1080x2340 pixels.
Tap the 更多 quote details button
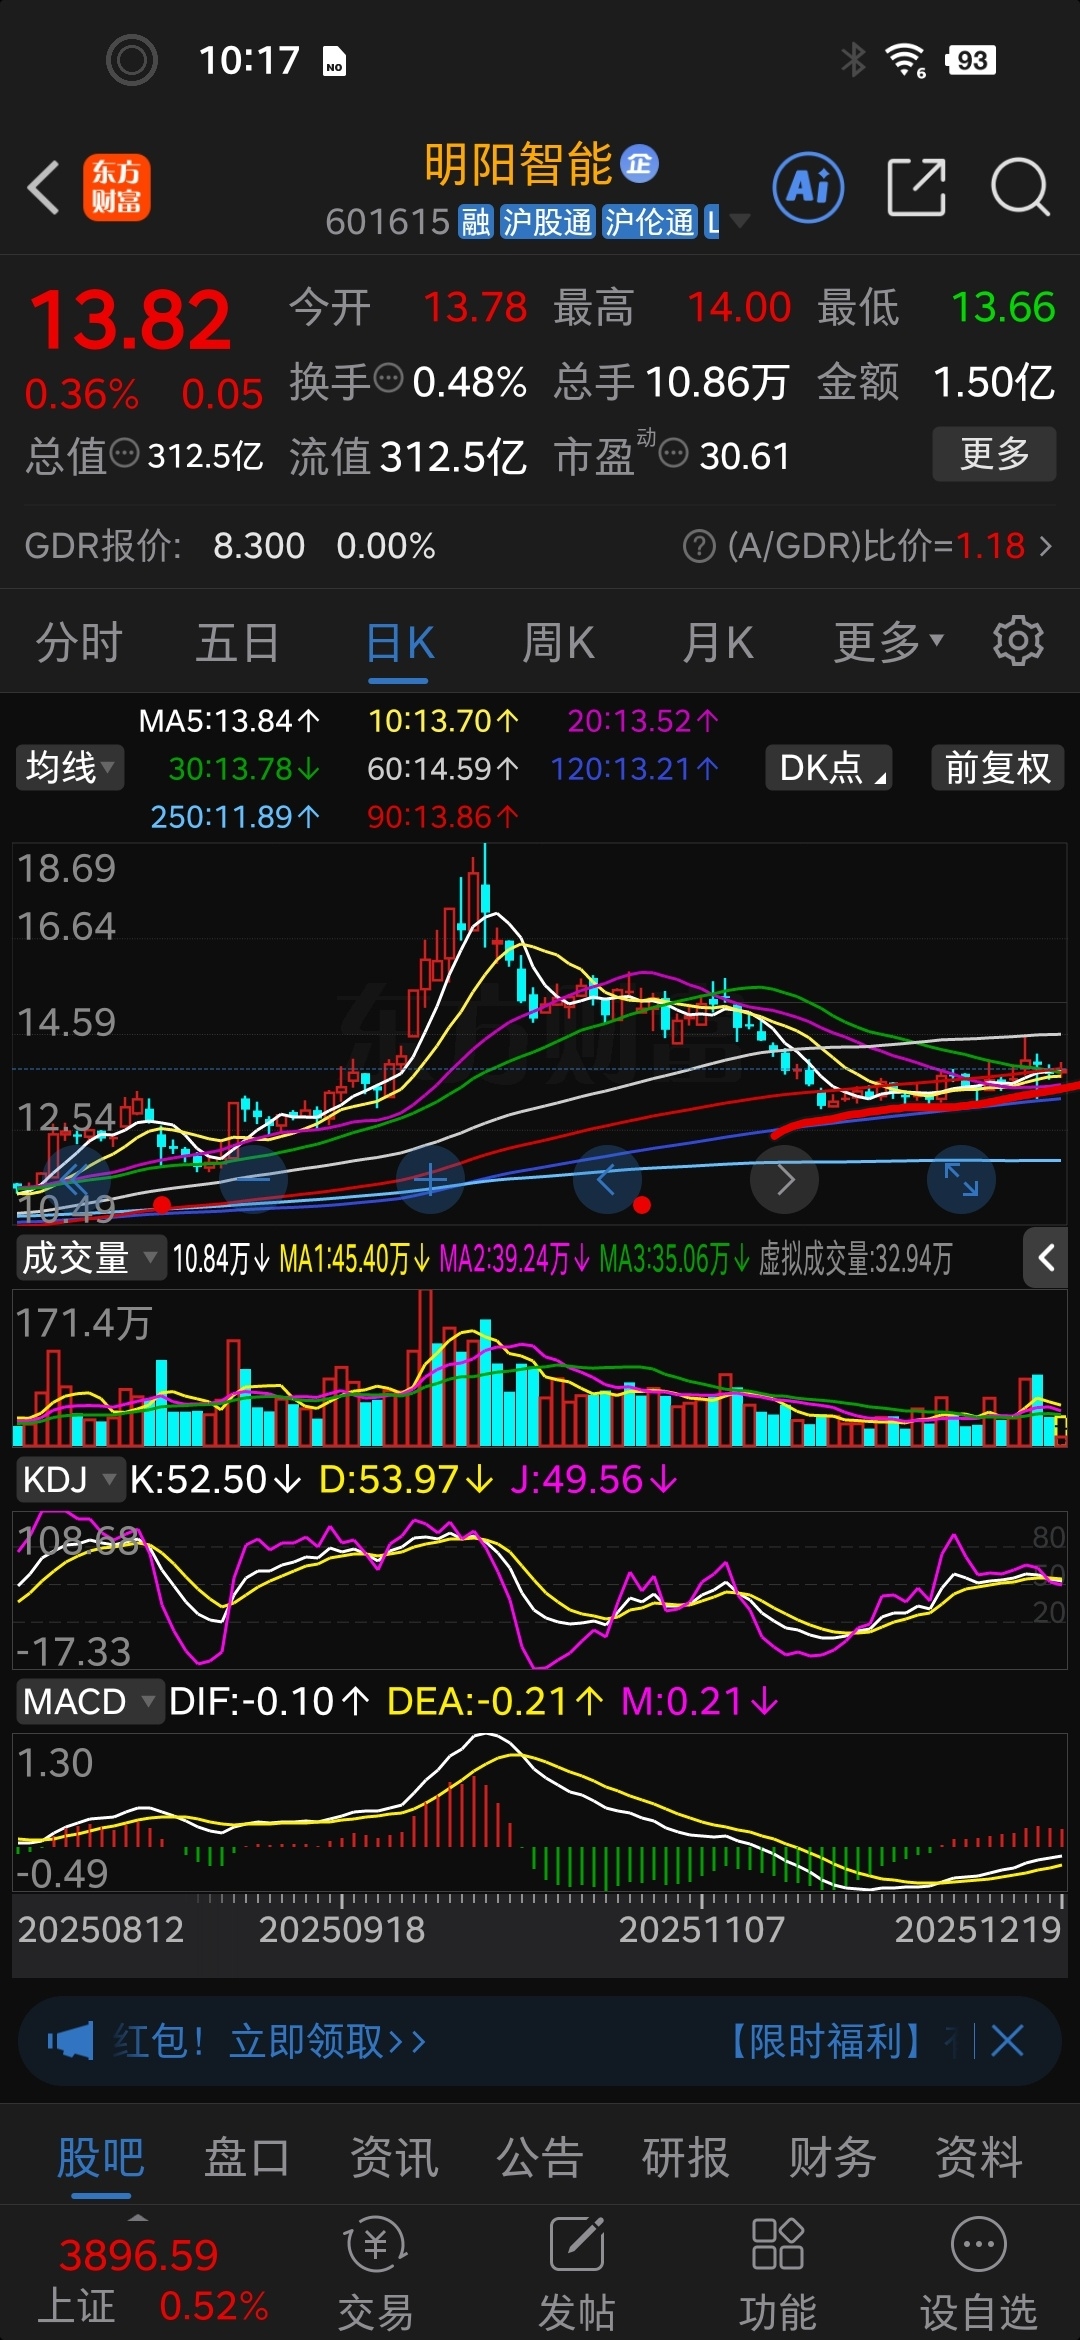(994, 454)
